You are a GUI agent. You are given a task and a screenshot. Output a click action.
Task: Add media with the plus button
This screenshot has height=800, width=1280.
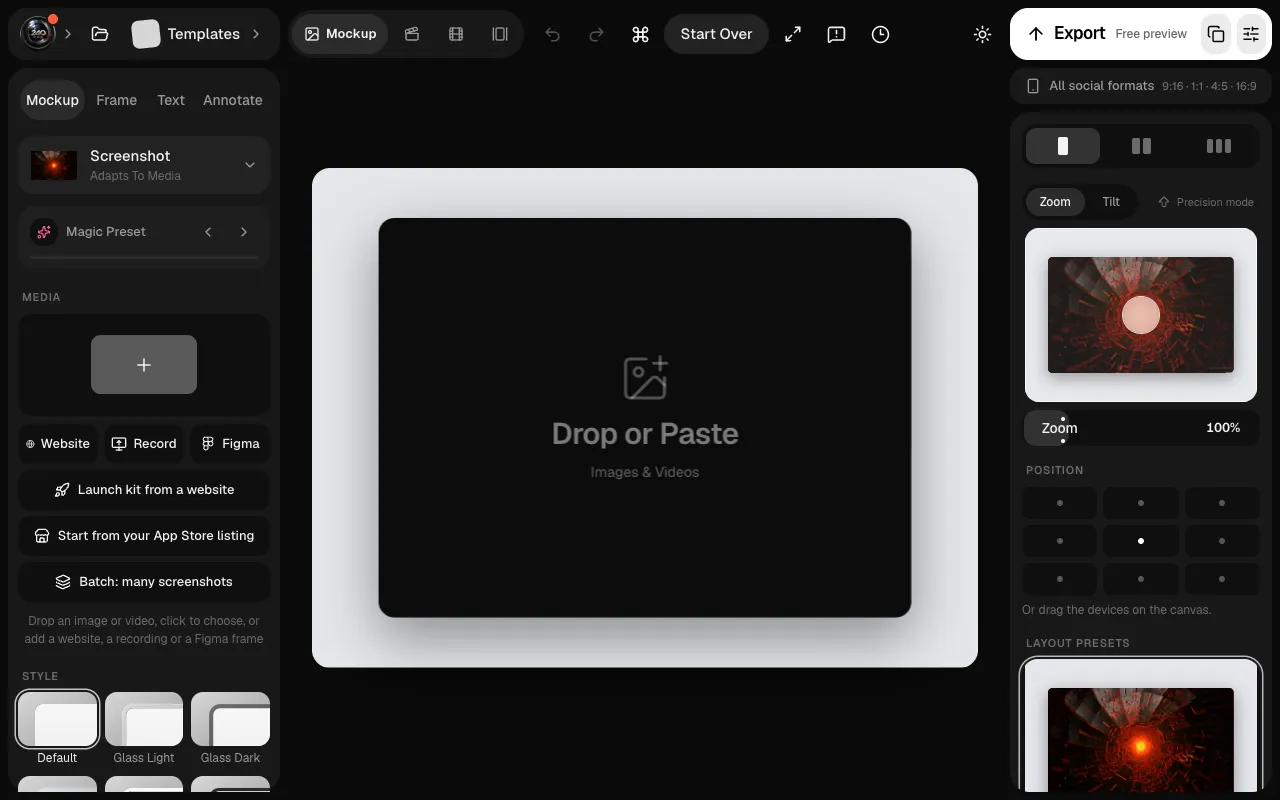point(144,364)
